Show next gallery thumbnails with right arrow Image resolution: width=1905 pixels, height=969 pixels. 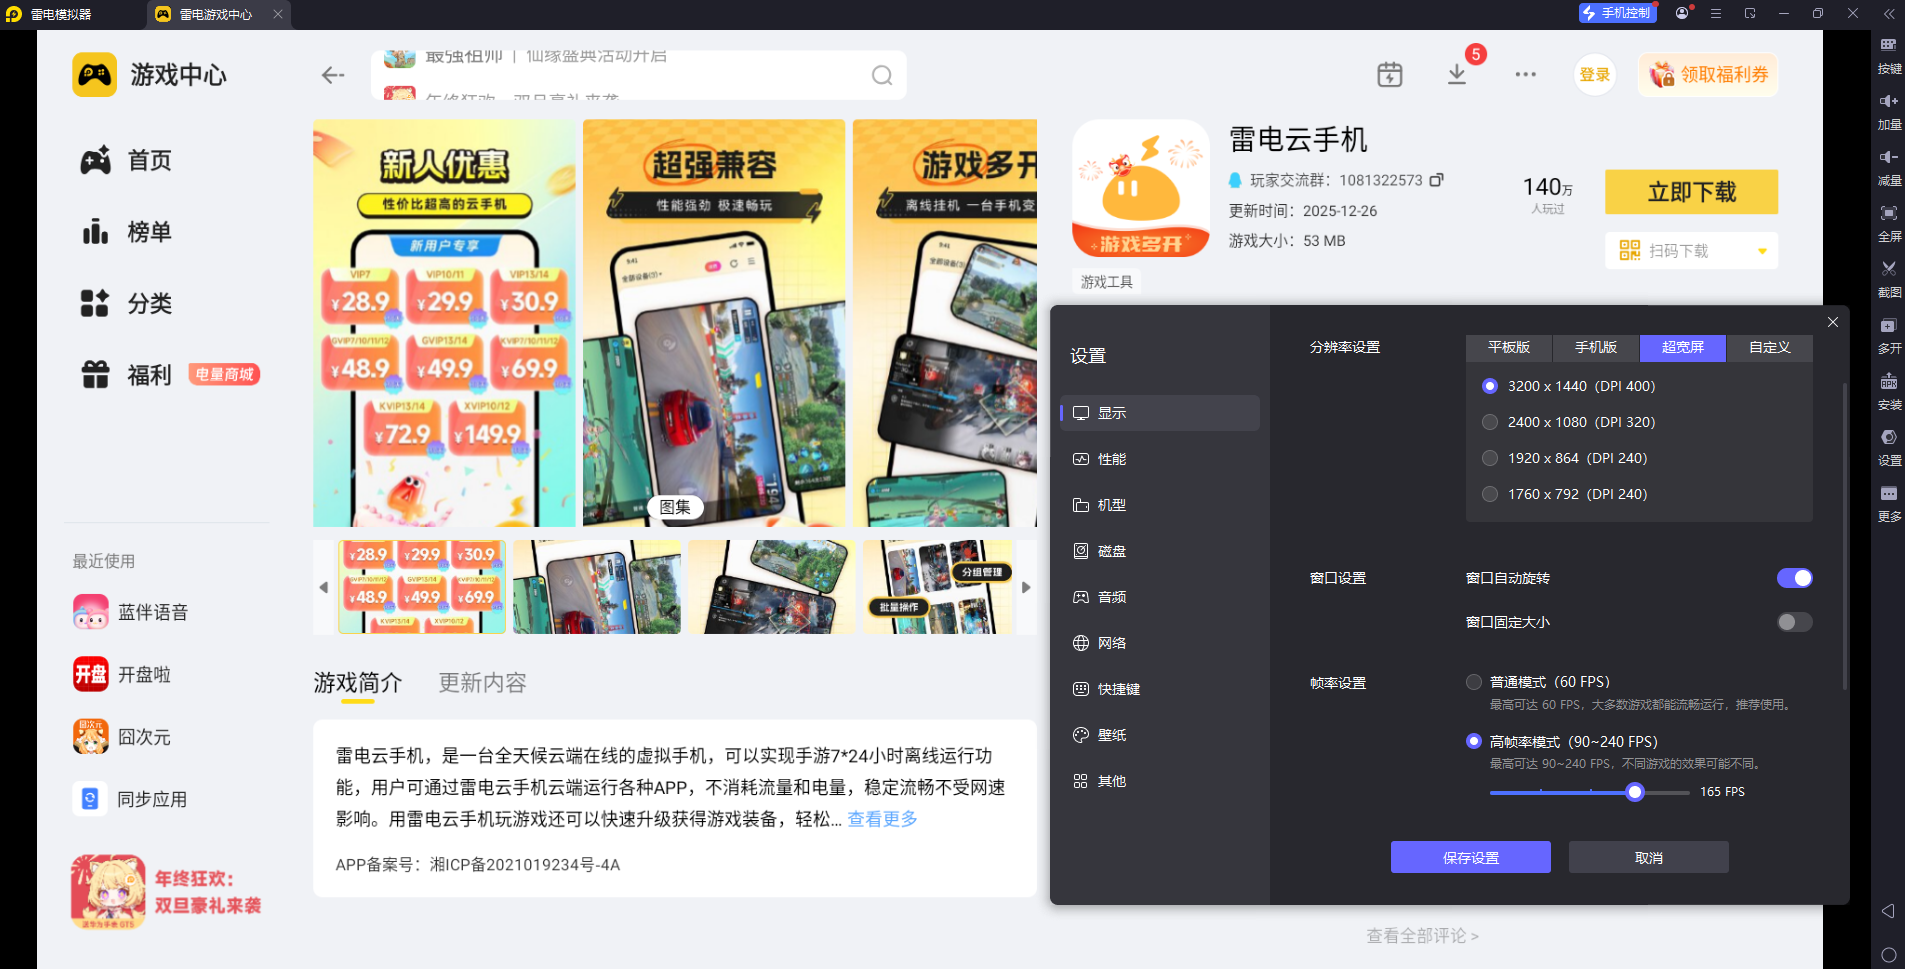[x=1026, y=587]
